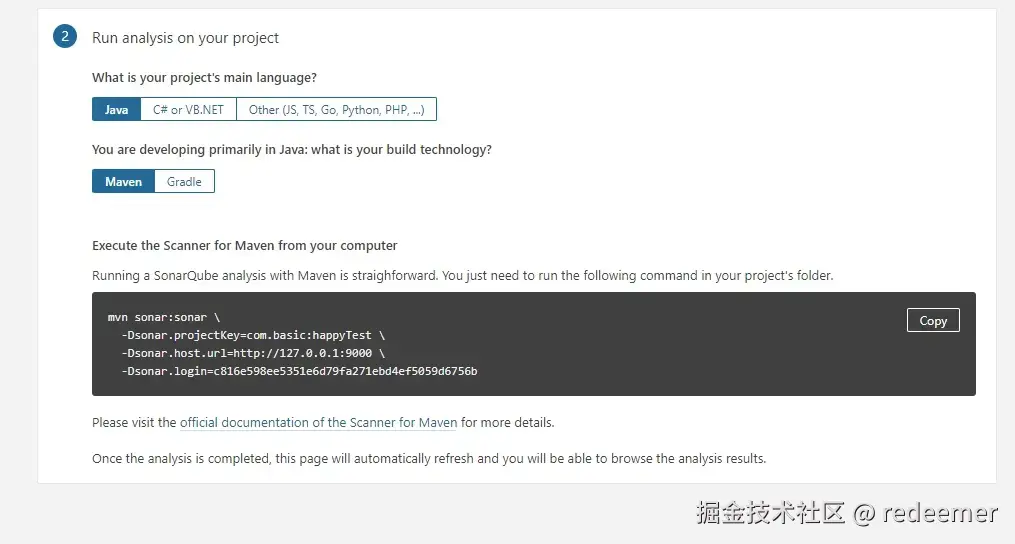Click the 'Run analysis on your project' heading
This screenshot has width=1015, height=544.
click(185, 38)
